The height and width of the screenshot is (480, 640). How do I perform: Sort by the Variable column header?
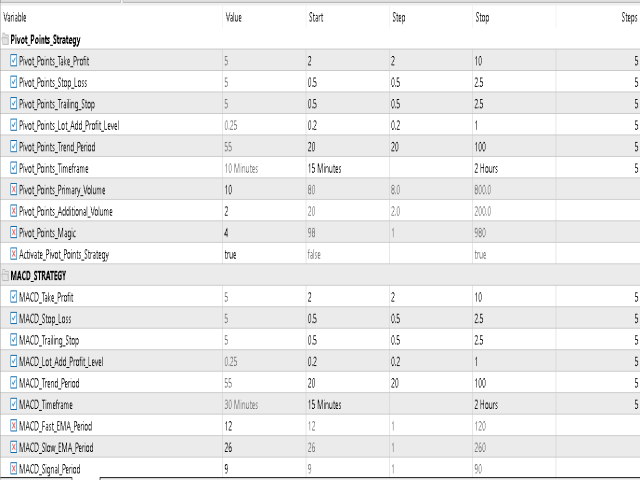(x=15, y=18)
